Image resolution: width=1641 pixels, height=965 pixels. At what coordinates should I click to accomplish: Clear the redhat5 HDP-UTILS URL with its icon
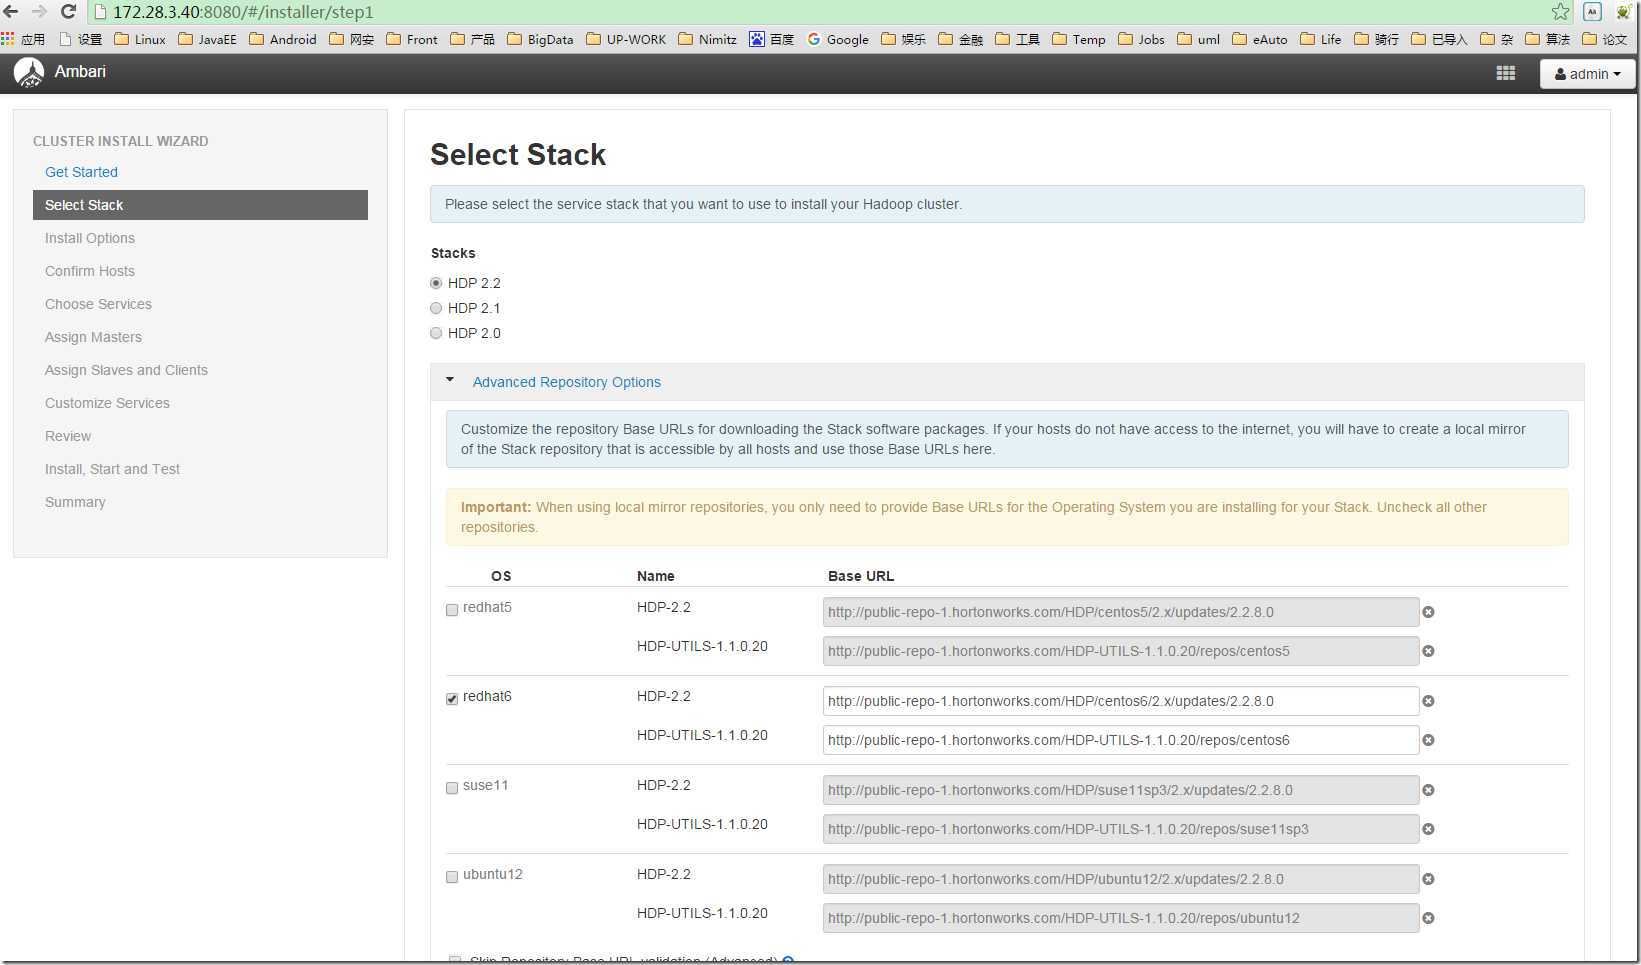(1428, 651)
